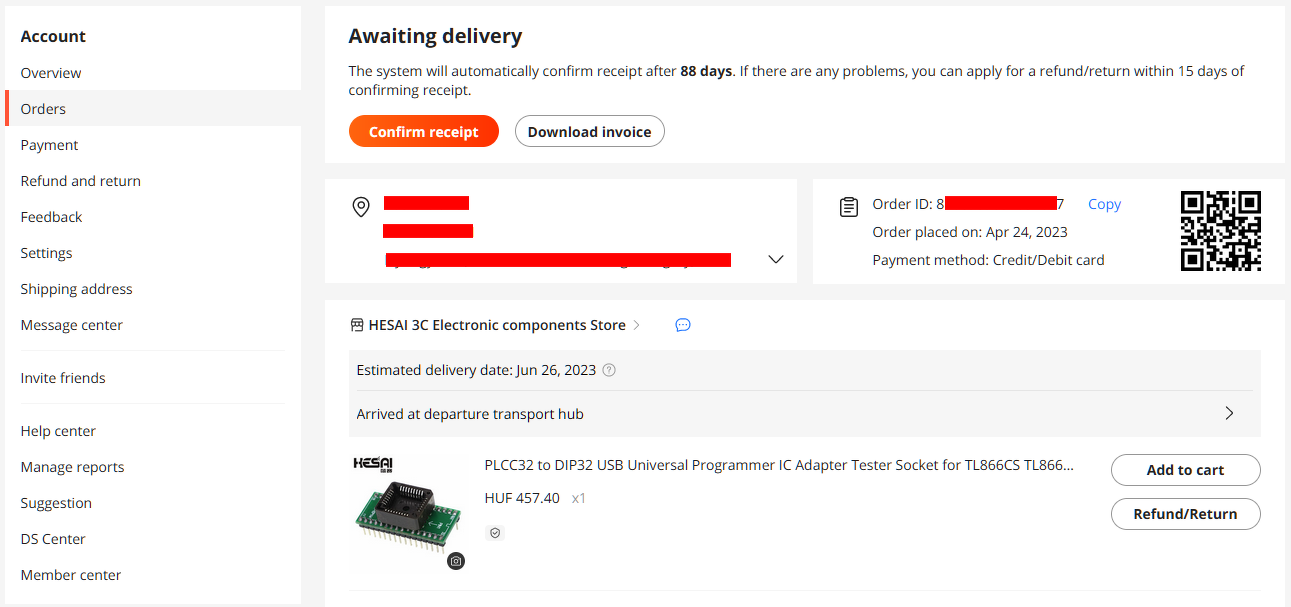Open tracking details for departure transport hub
The height and width of the screenshot is (607, 1291).
pyautogui.click(x=1229, y=413)
